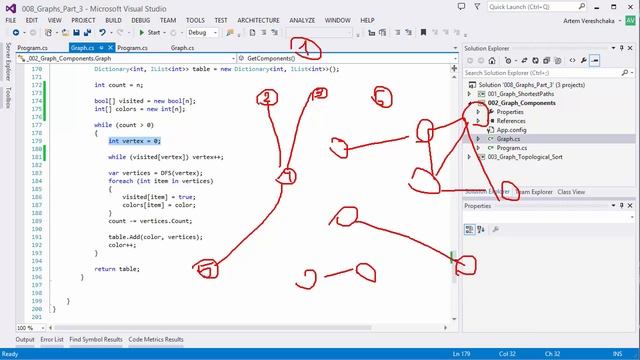This screenshot has width=640, height=360.
Task: Open the BUILD menu
Action: 113,20
